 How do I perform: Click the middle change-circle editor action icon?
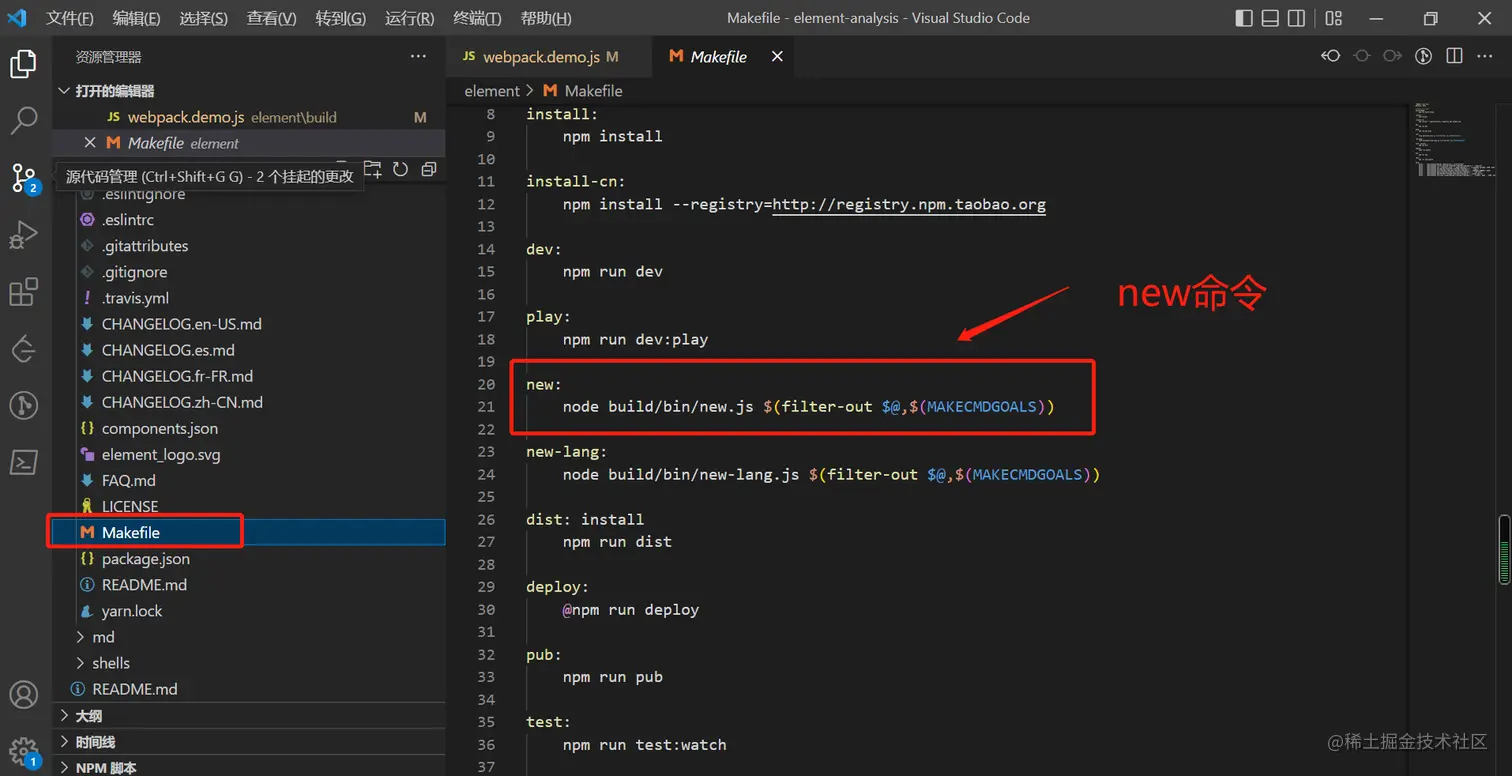1361,56
